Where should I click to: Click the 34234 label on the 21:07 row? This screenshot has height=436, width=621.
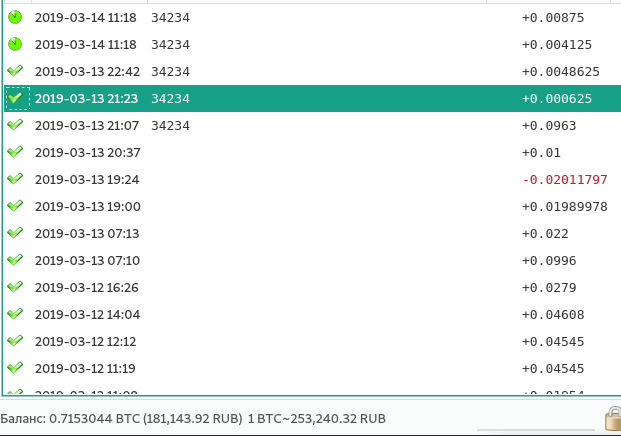pos(170,125)
